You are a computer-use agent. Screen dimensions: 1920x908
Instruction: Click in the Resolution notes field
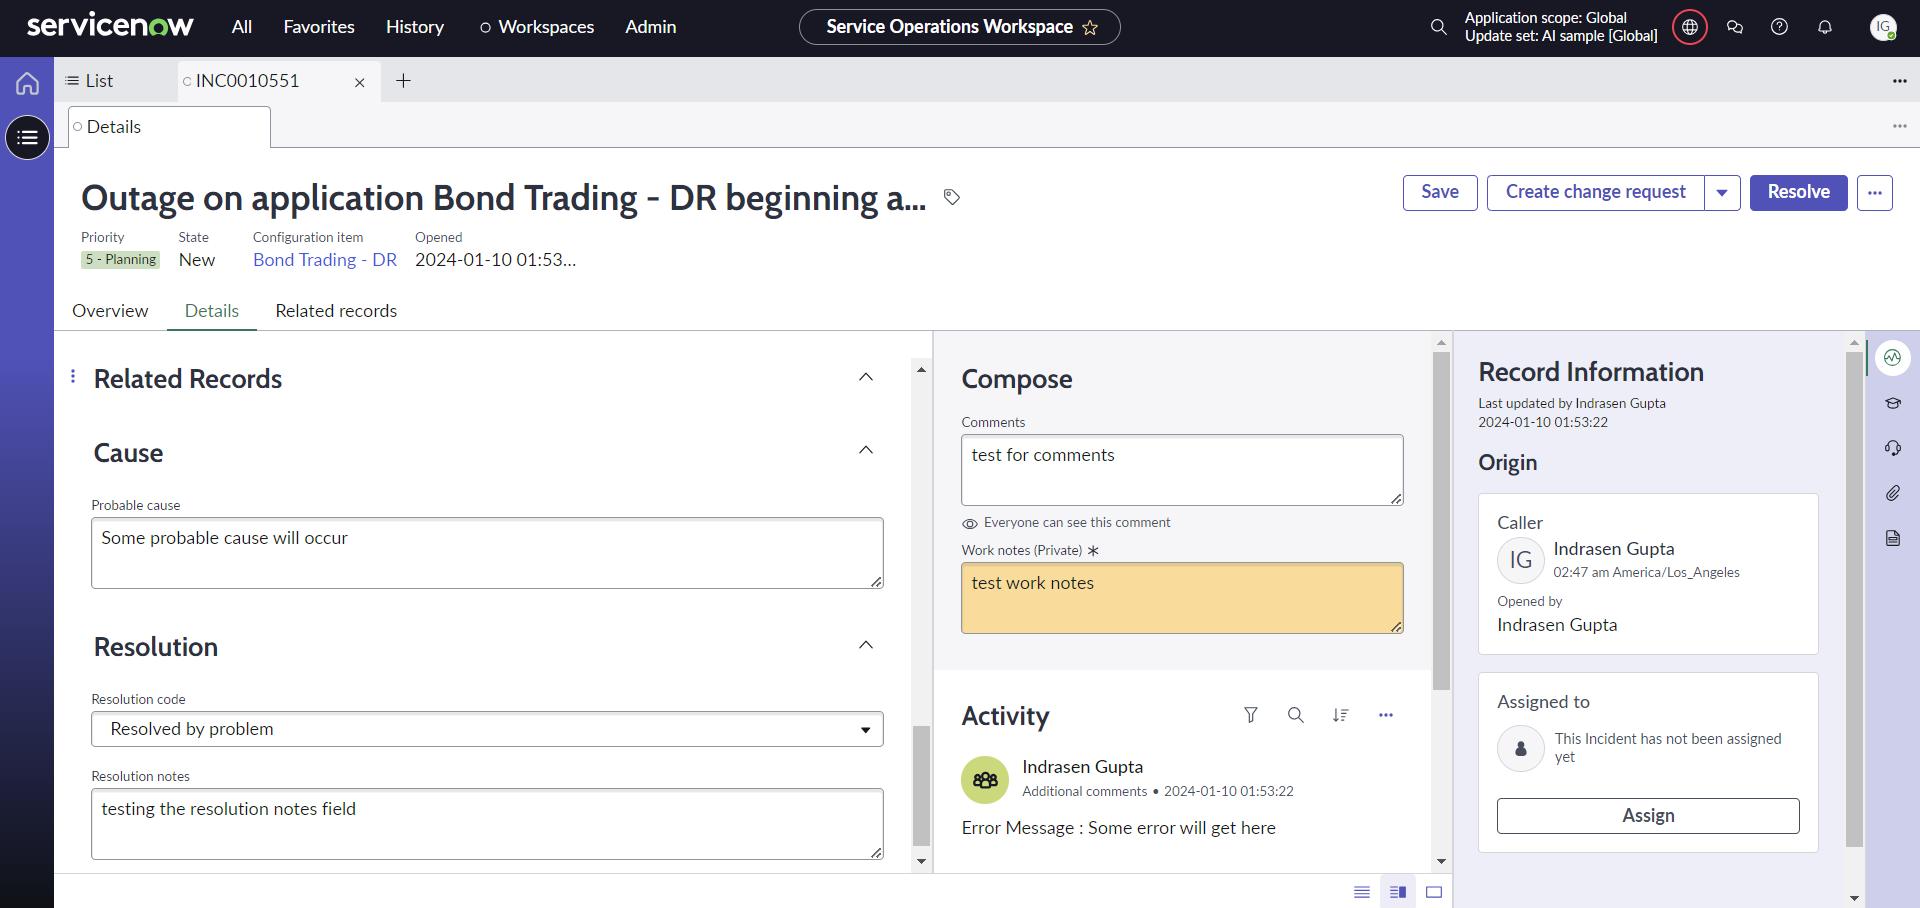tap(487, 824)
